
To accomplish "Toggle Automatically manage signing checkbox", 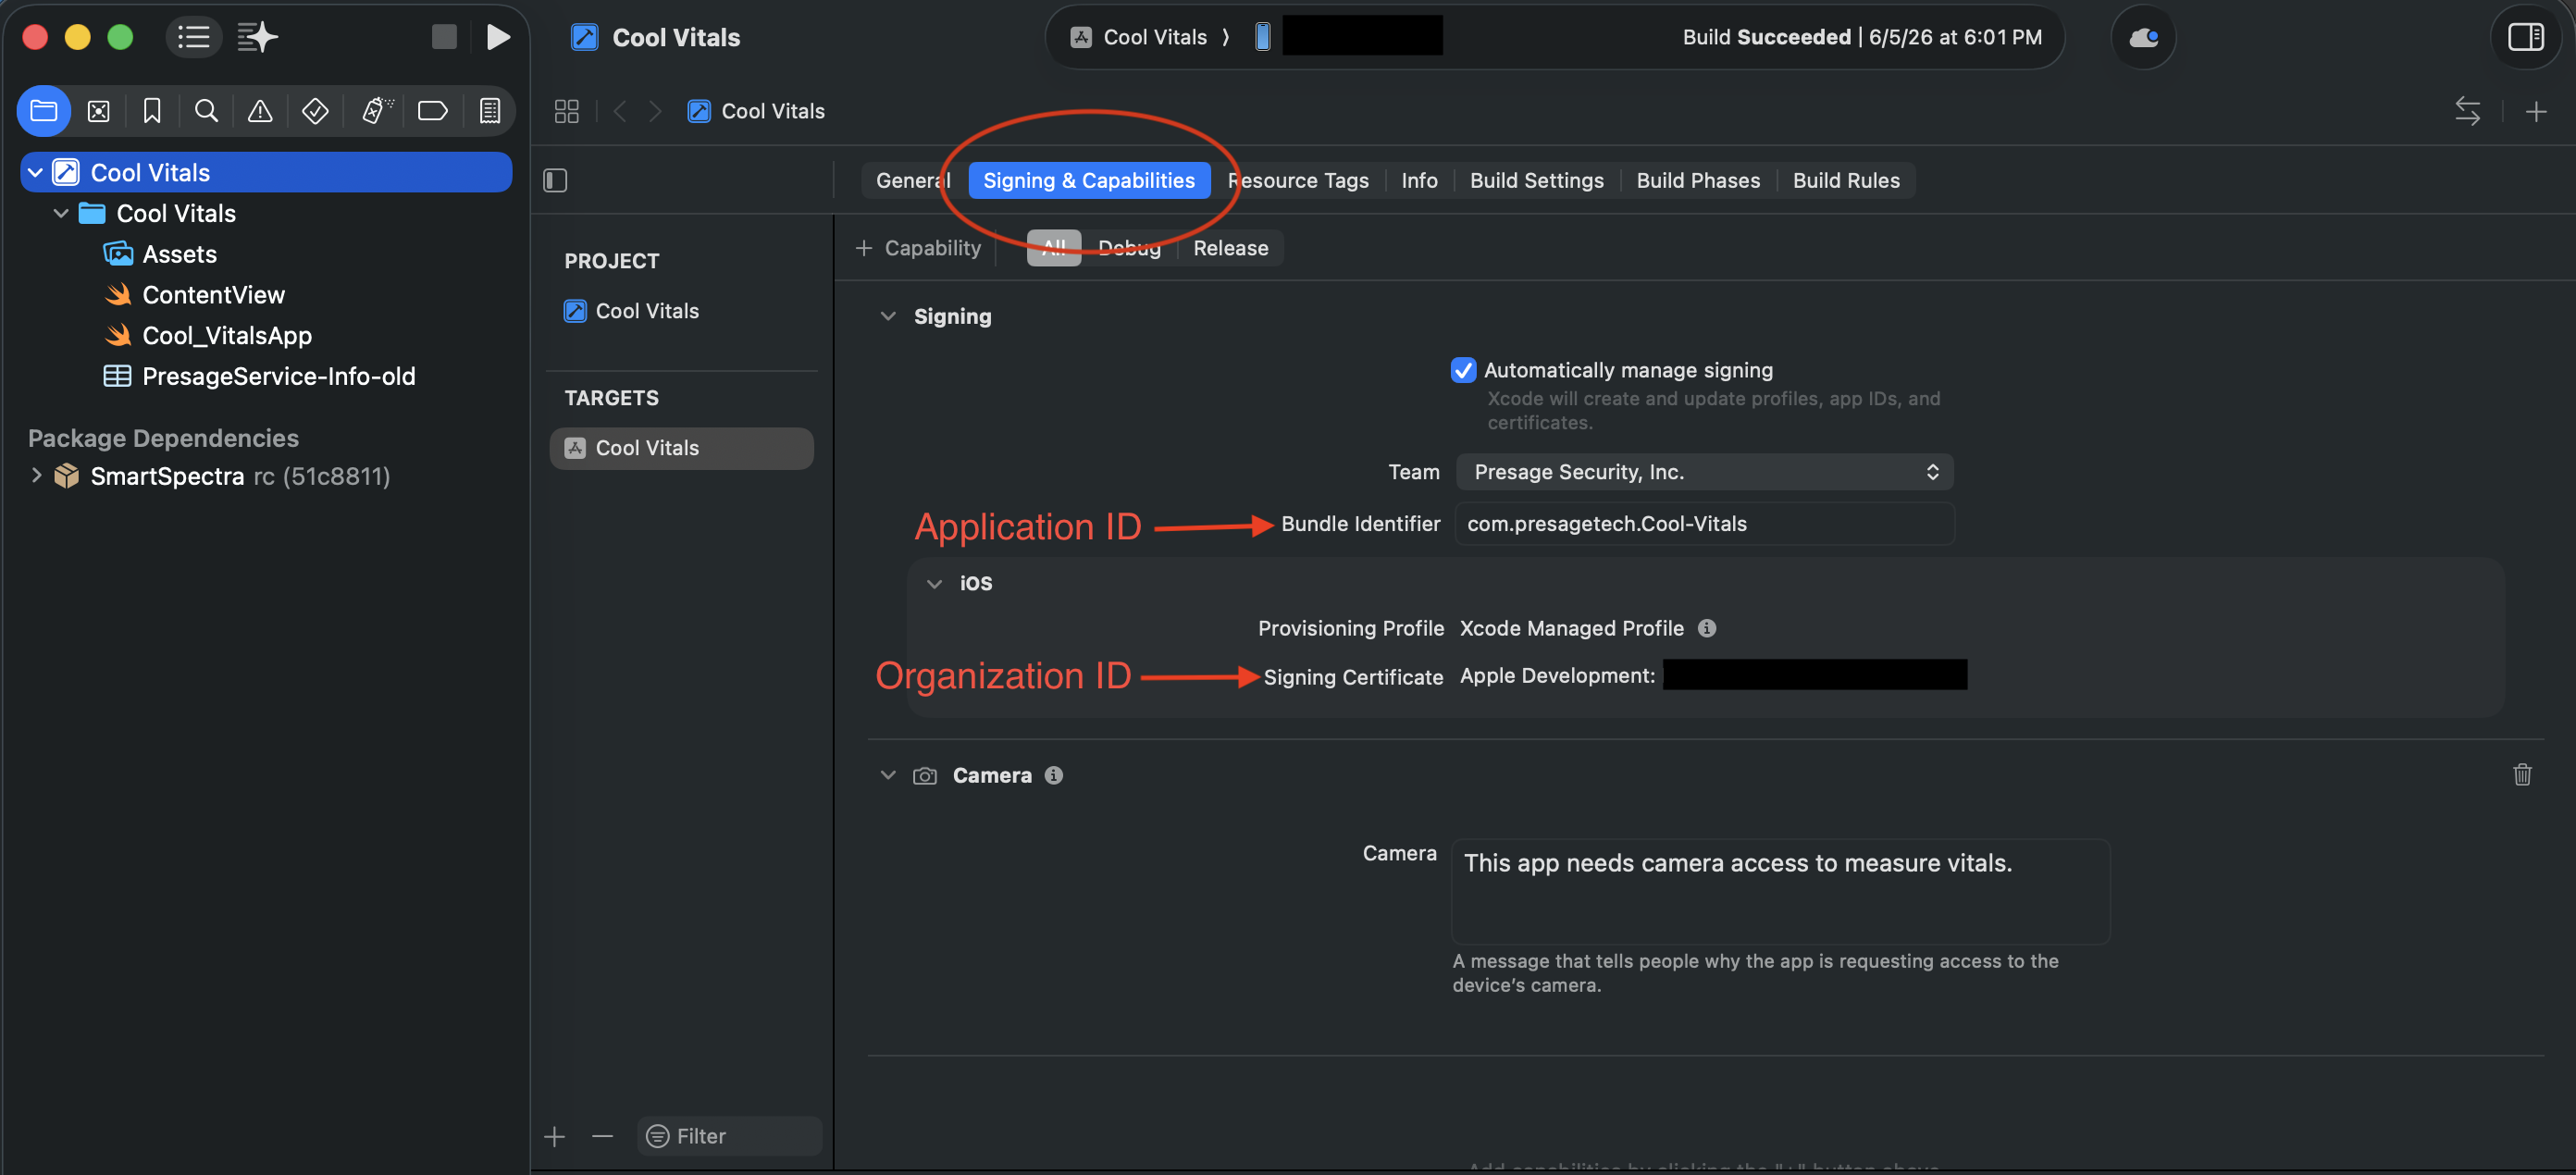I will point(1462,370).
